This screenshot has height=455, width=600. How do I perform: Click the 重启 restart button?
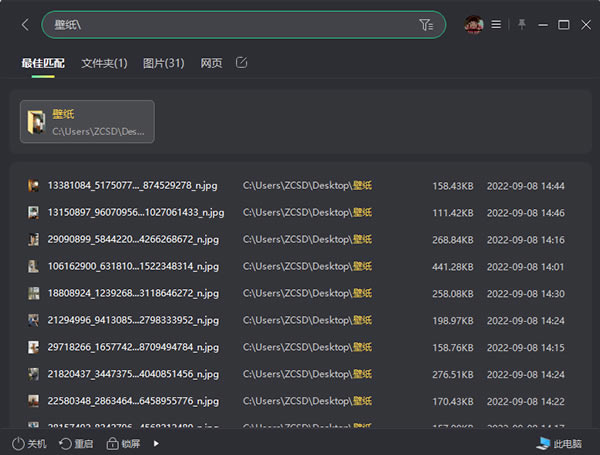coord(75,443)
